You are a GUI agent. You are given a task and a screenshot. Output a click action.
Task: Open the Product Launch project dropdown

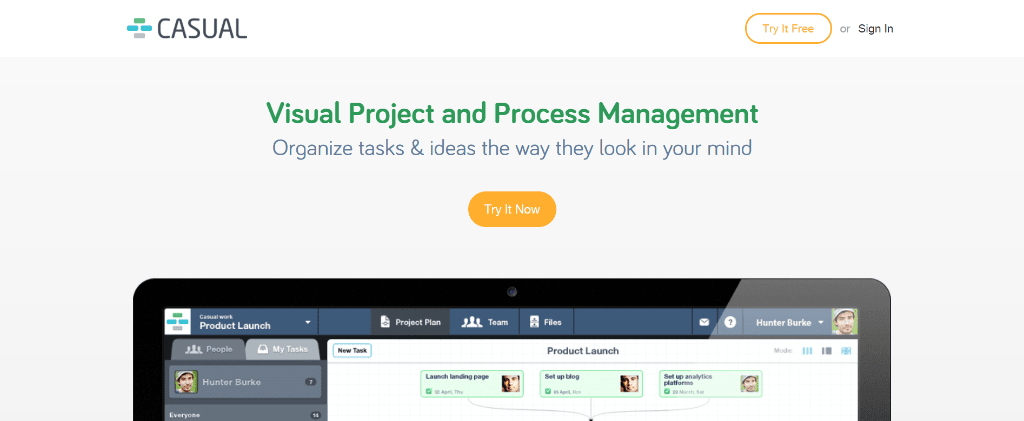point(255,322)
